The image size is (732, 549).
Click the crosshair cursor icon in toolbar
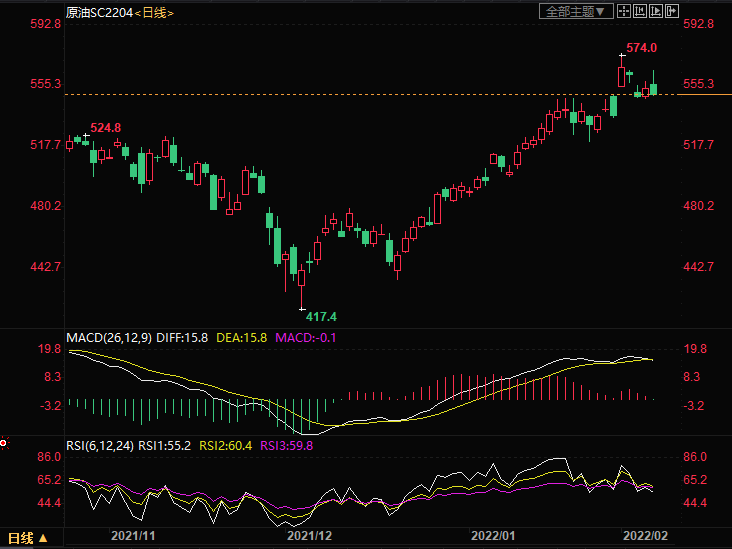[x=623, y=11]
